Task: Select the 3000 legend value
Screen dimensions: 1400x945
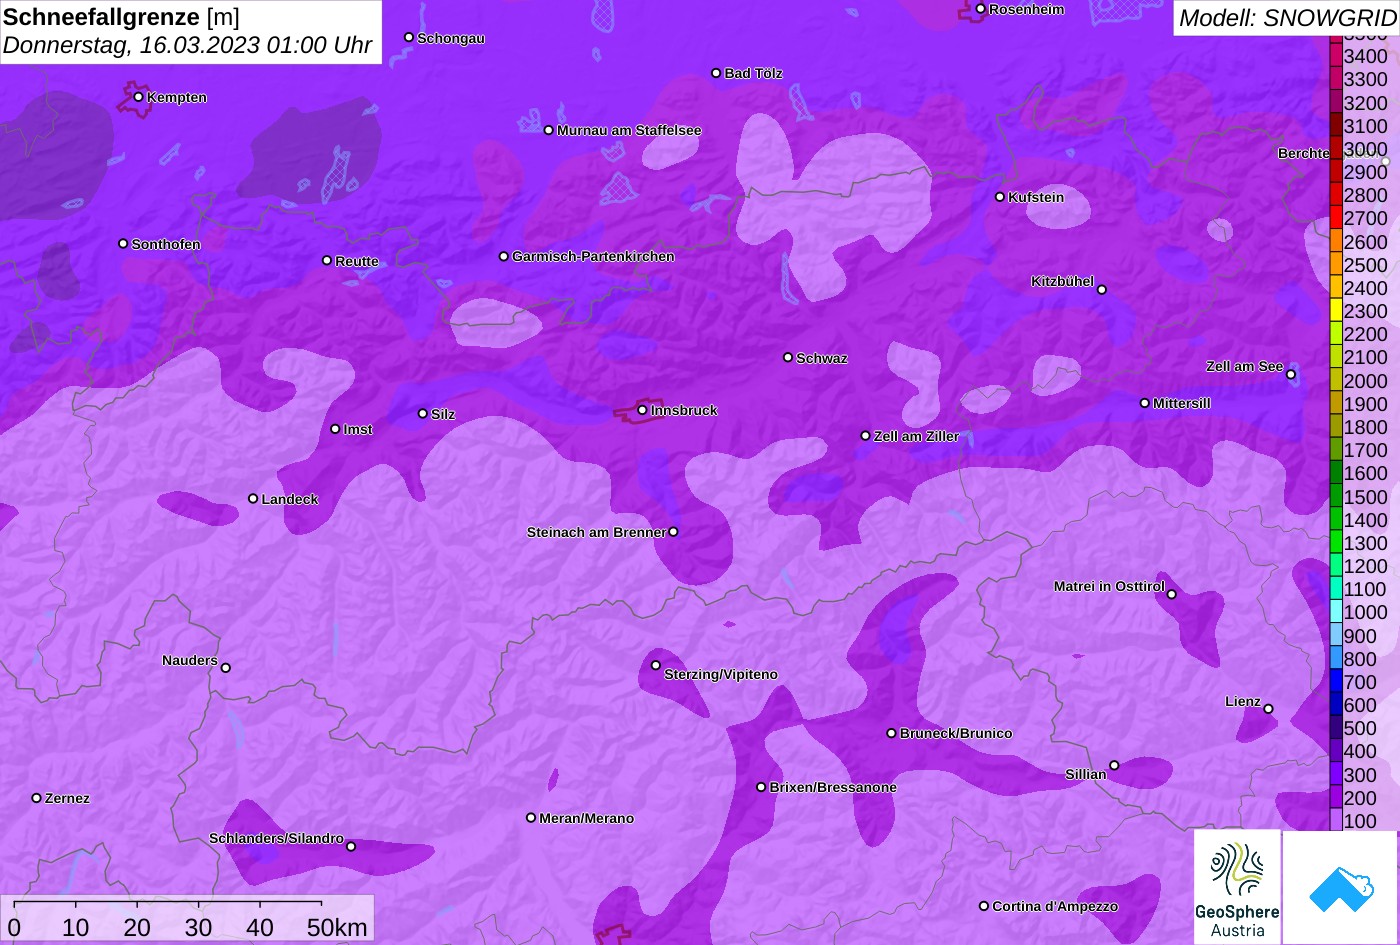Action: point(1366,149)
